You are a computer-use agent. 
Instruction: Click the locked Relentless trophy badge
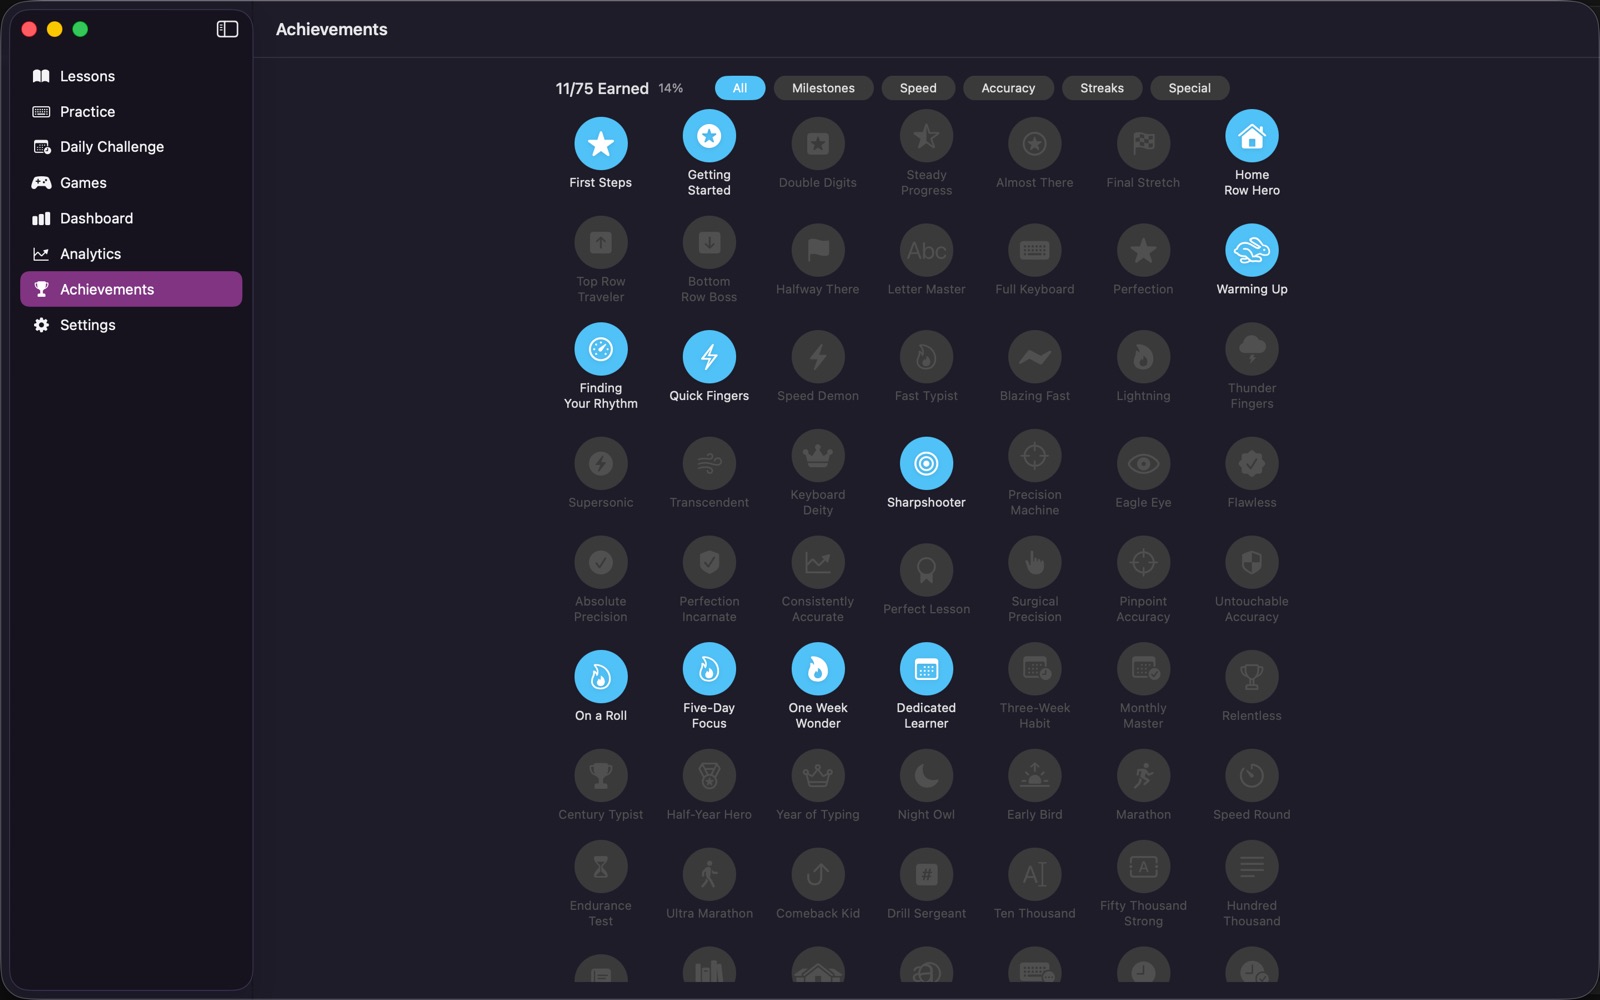click(1251, 677)
